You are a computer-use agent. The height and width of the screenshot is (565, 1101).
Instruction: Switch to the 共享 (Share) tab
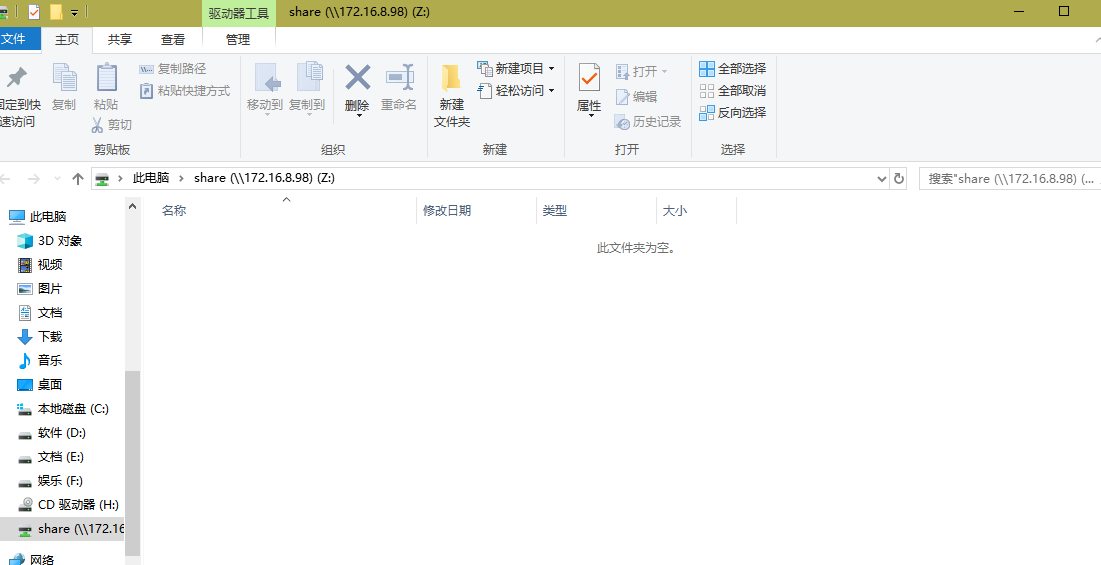pyautogui.click(x=119, y=40)
